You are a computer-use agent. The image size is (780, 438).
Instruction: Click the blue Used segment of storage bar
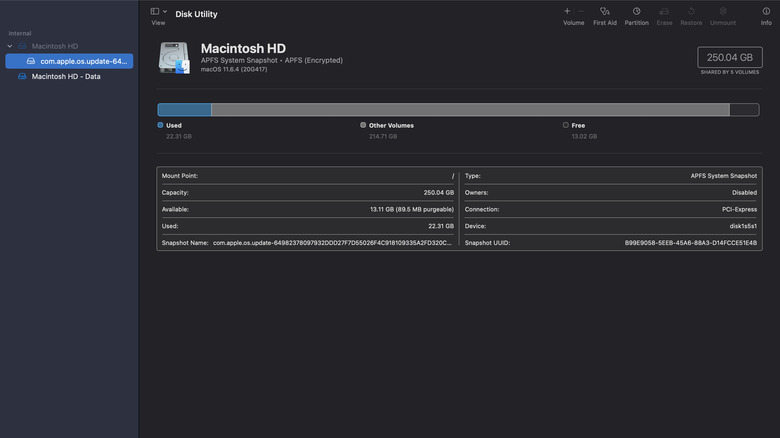point(184,110)
